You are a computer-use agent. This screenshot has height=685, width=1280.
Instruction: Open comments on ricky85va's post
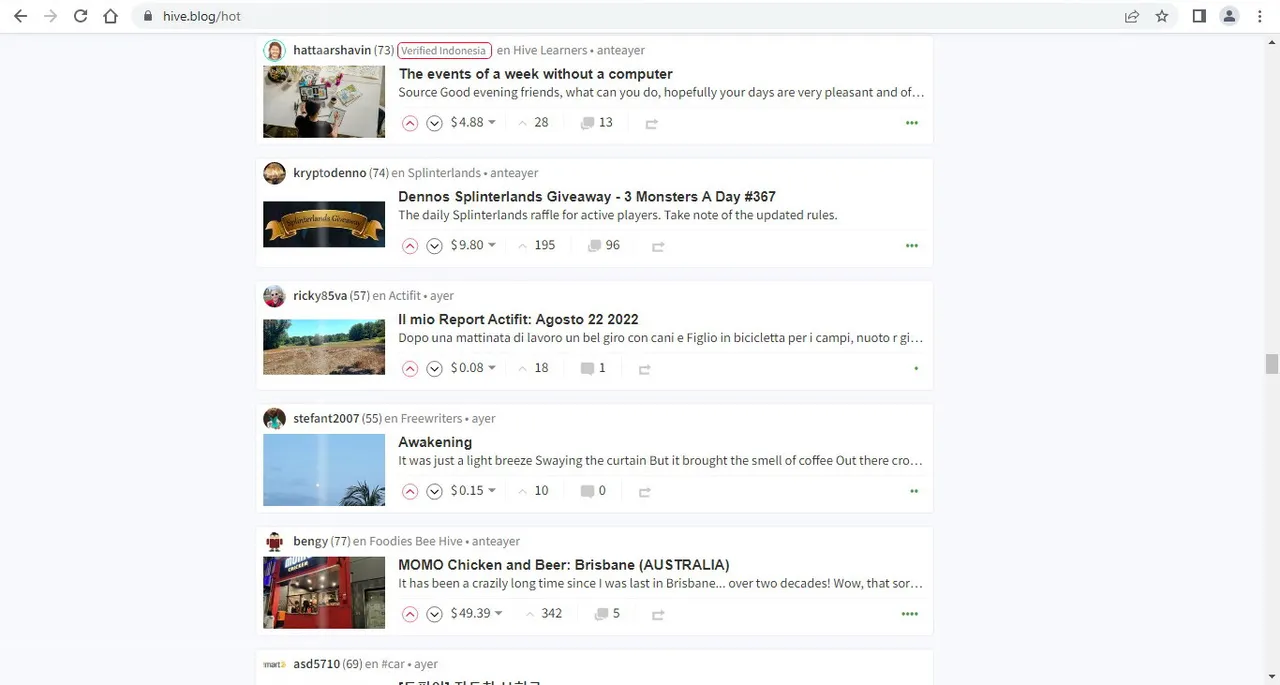tap(593, 368)
